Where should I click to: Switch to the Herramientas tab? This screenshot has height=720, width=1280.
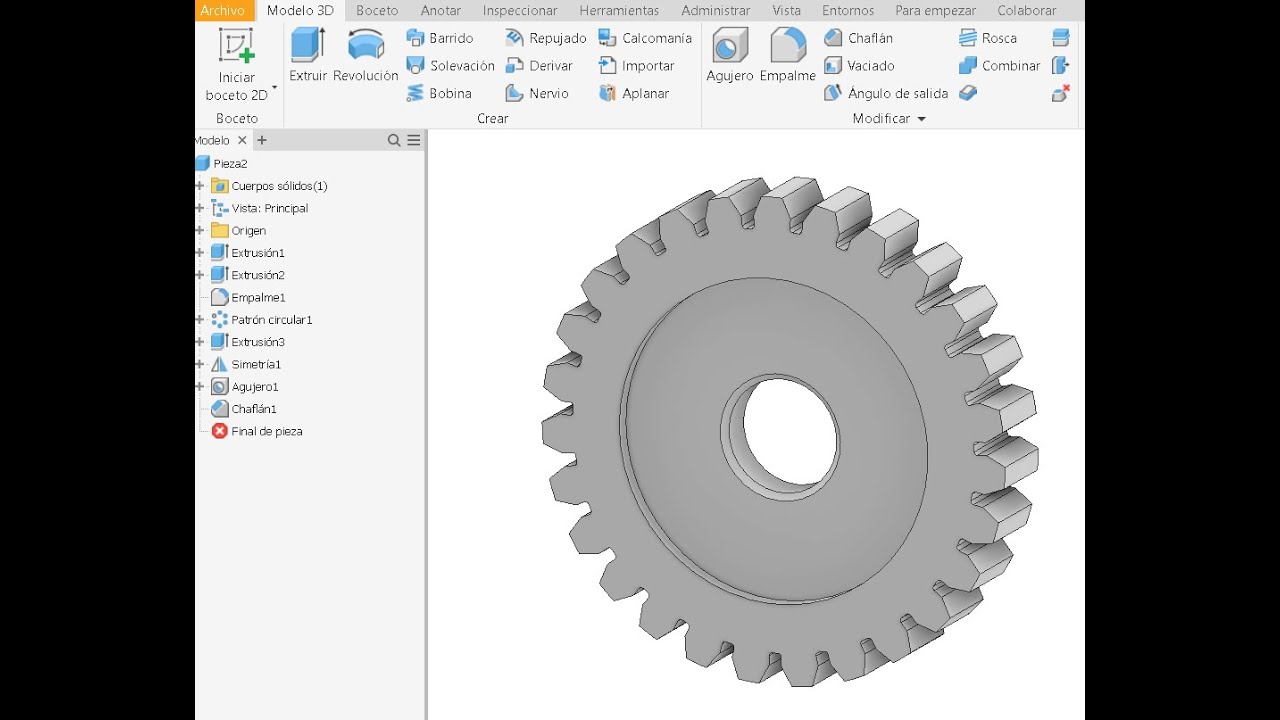coord(619,11)
